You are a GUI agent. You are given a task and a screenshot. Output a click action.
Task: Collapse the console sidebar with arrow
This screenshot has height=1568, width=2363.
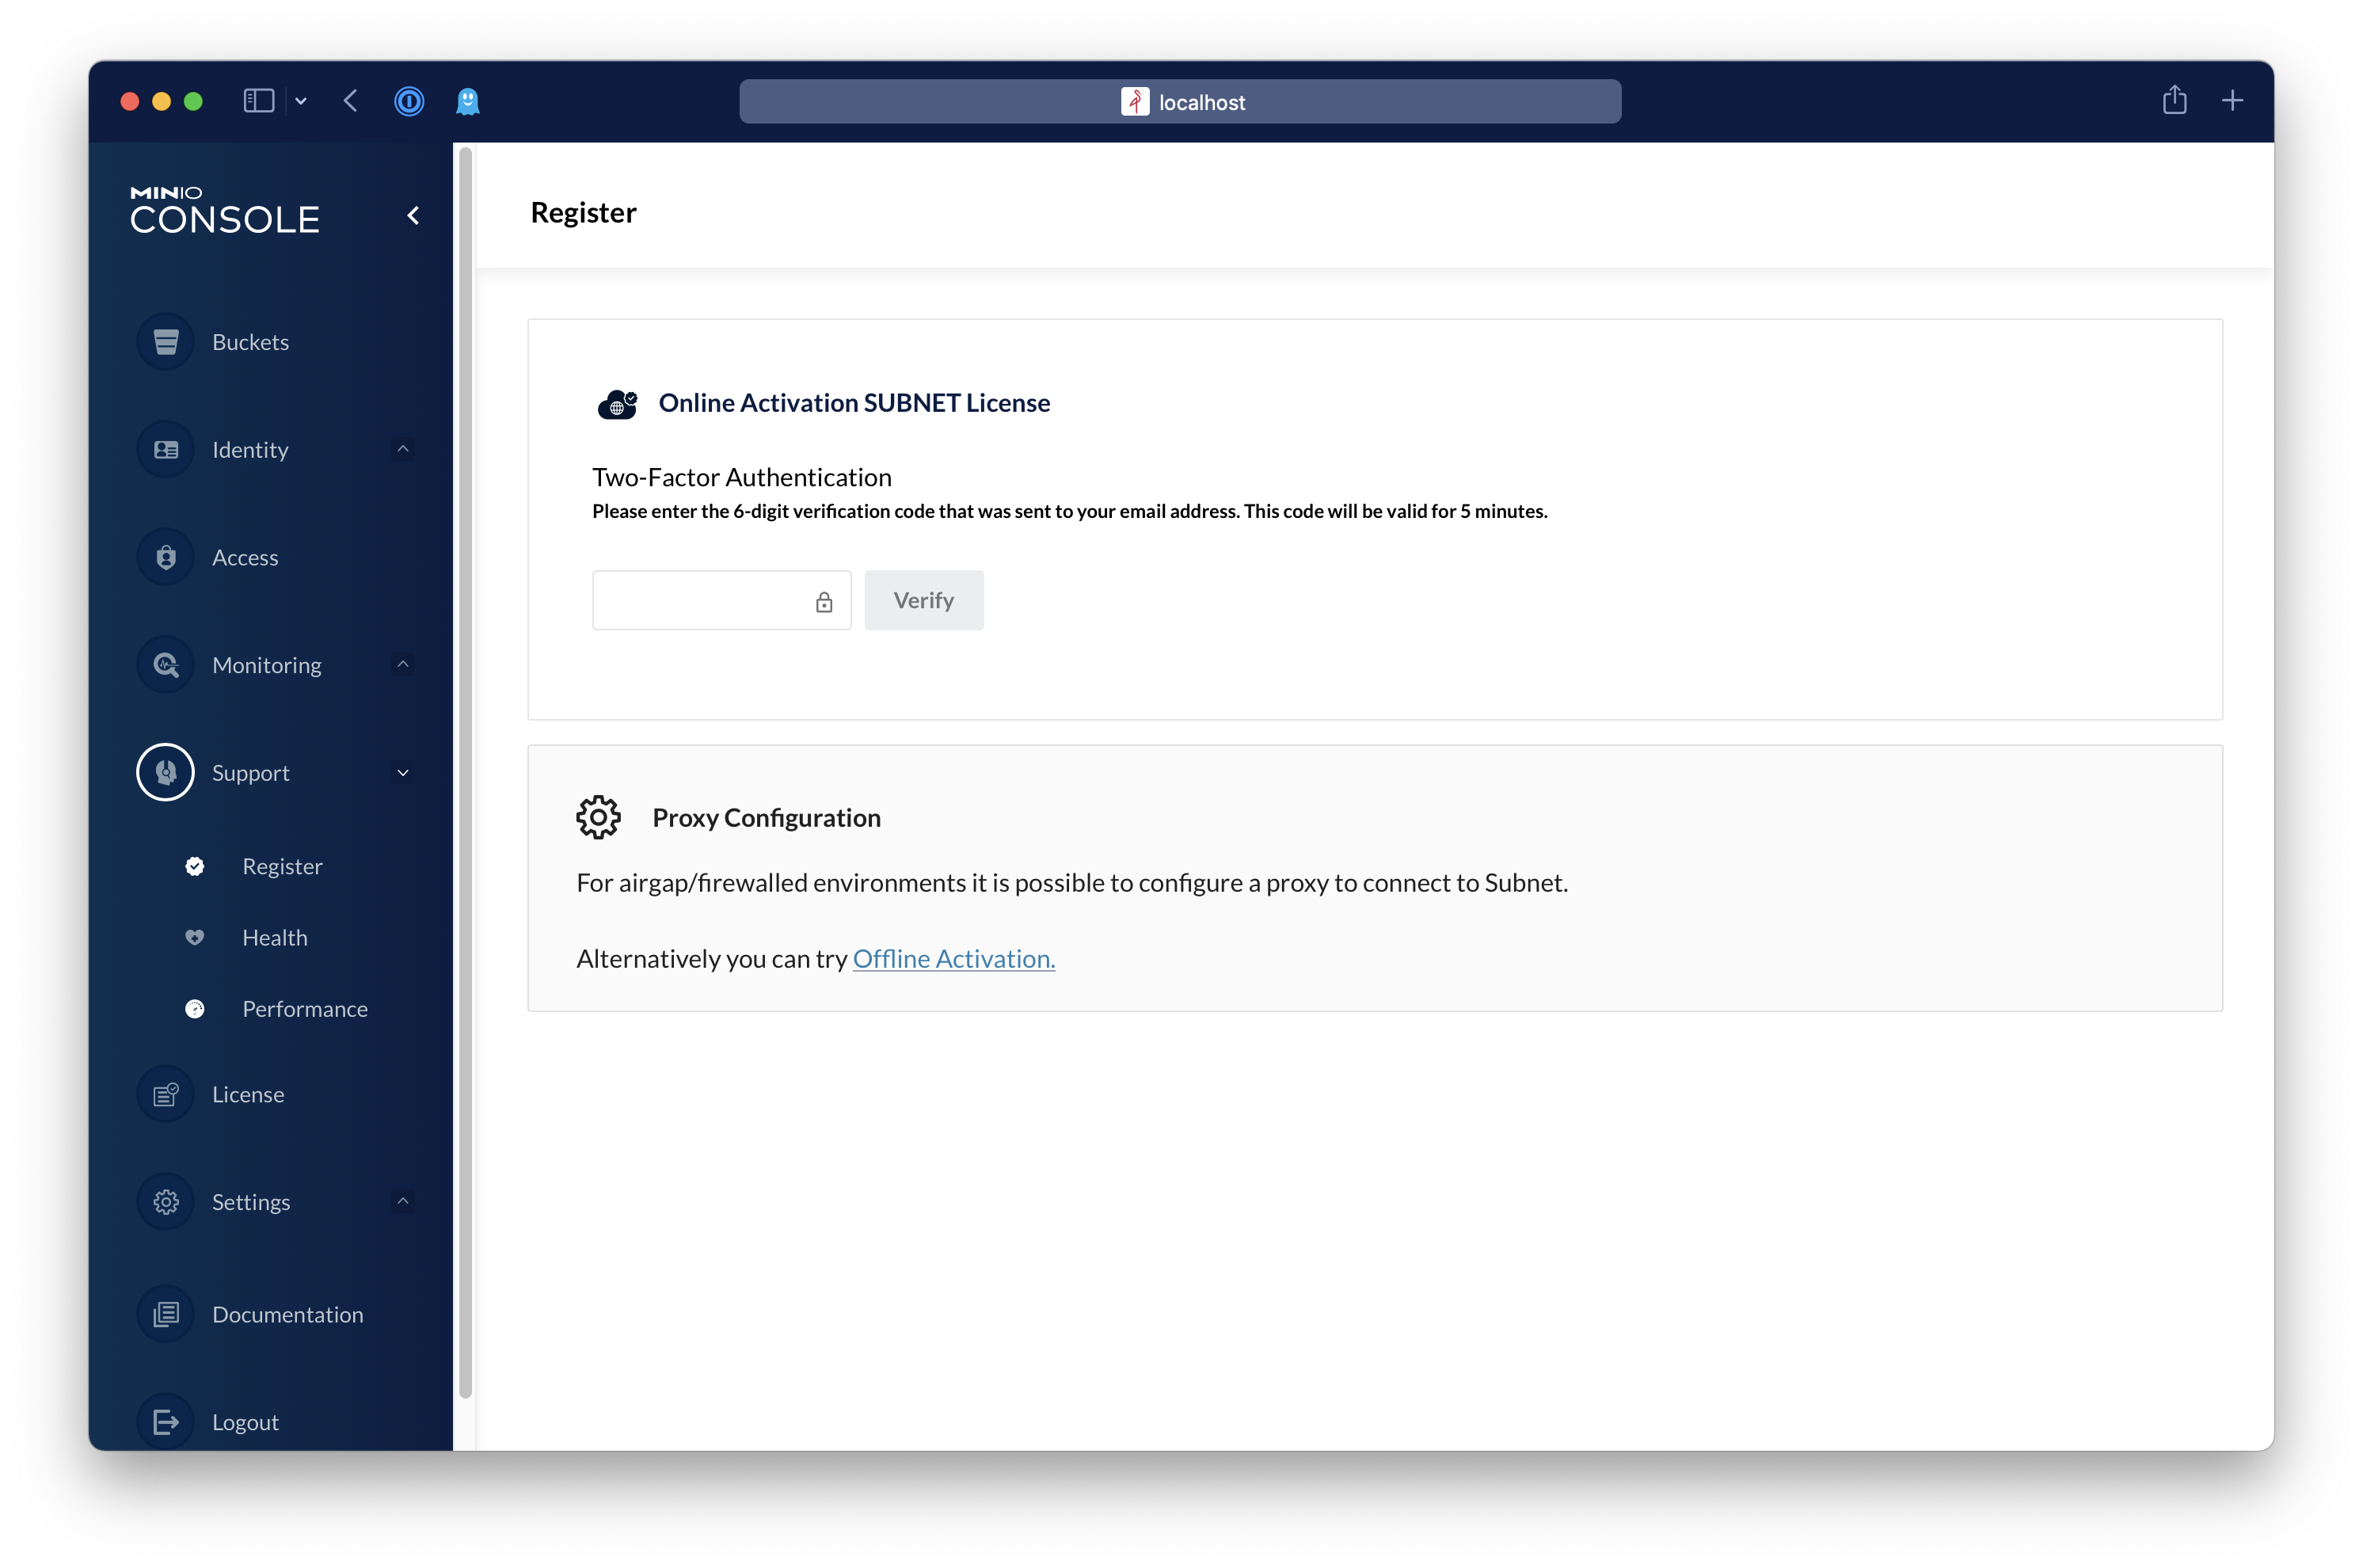tap(413, 215)
